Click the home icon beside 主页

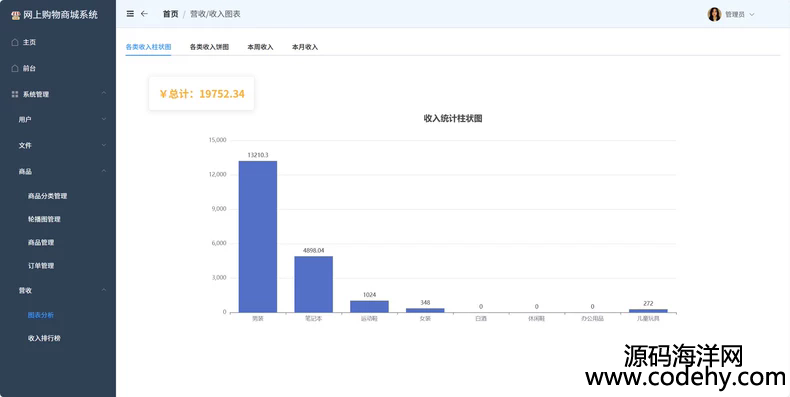point(15,42)
